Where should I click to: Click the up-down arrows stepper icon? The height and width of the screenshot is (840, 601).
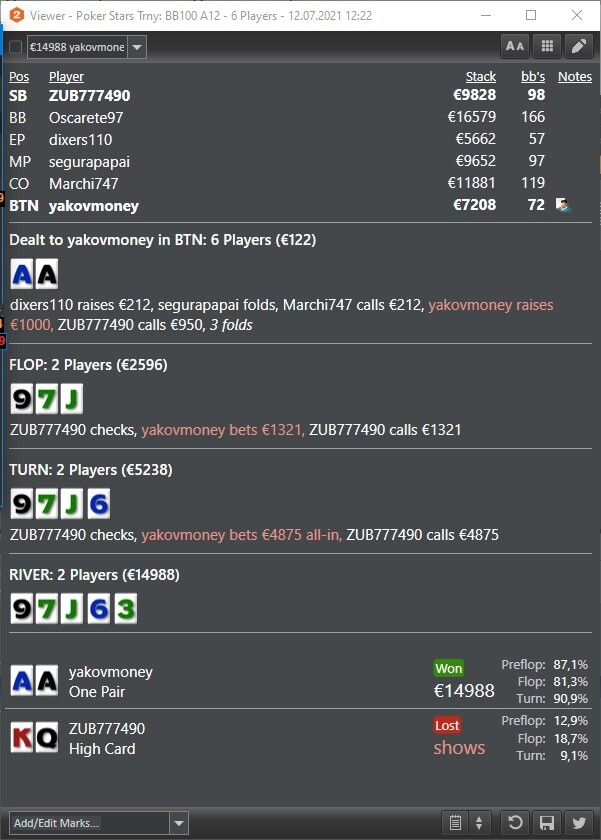[479, 822]
